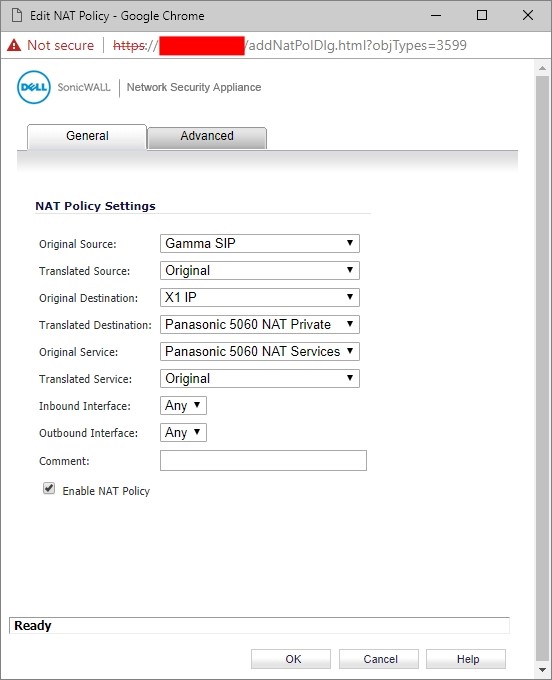Choose an Inbound Interface from dropdown
This screenshot has height=680, width=552.
coord(183,405)
